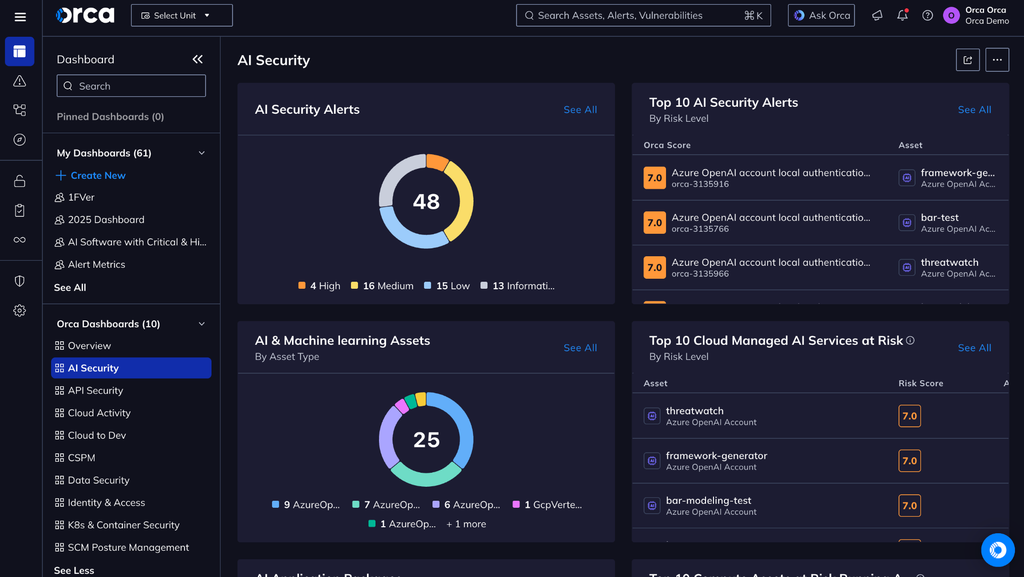
Task: Click Pinned Dashboards (0) label
Action: pyautogui.click(x=110, y=117)
